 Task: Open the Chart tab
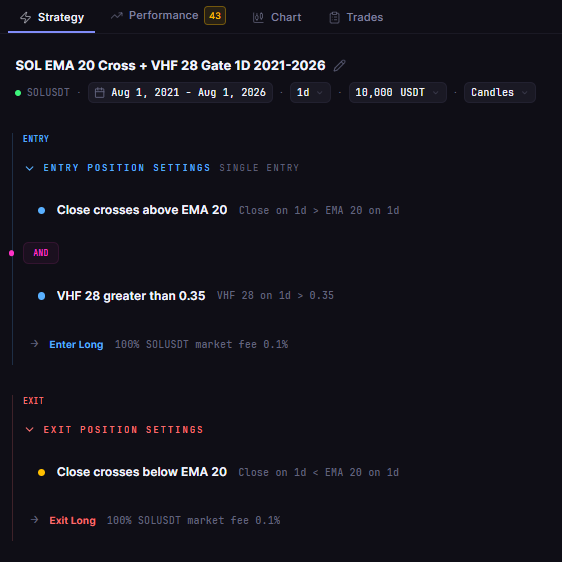point(277,17)
